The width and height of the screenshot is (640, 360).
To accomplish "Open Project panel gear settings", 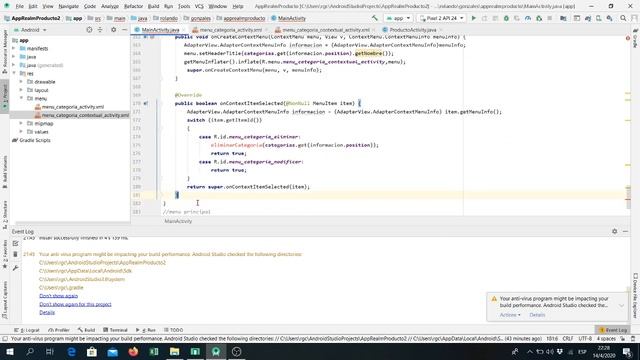I will (x=113, y=30).
